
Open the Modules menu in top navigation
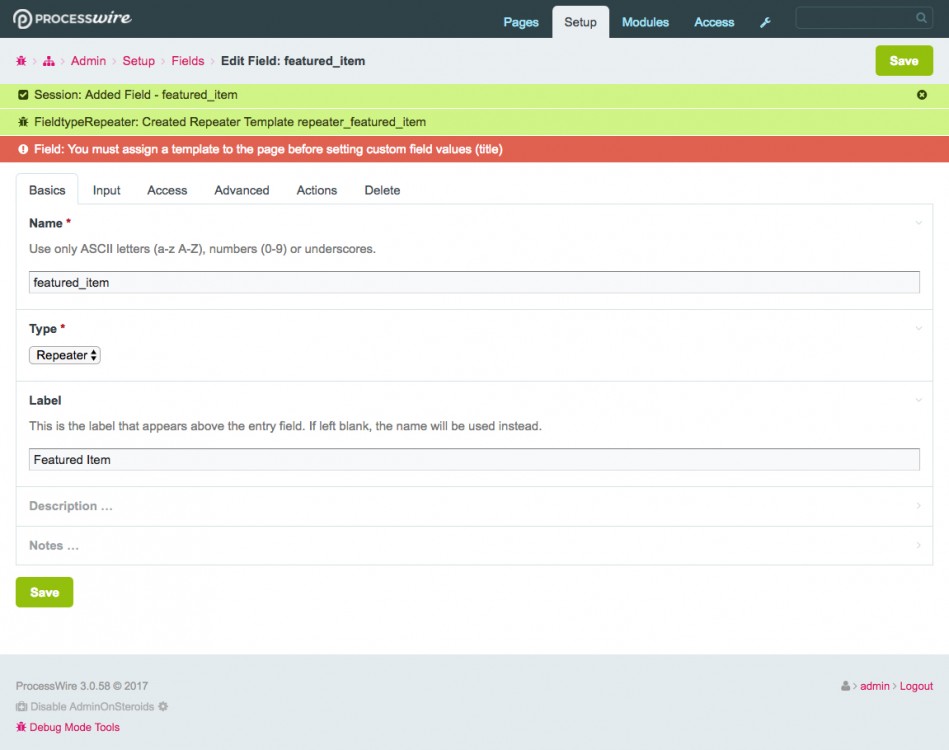pos(645,22)
